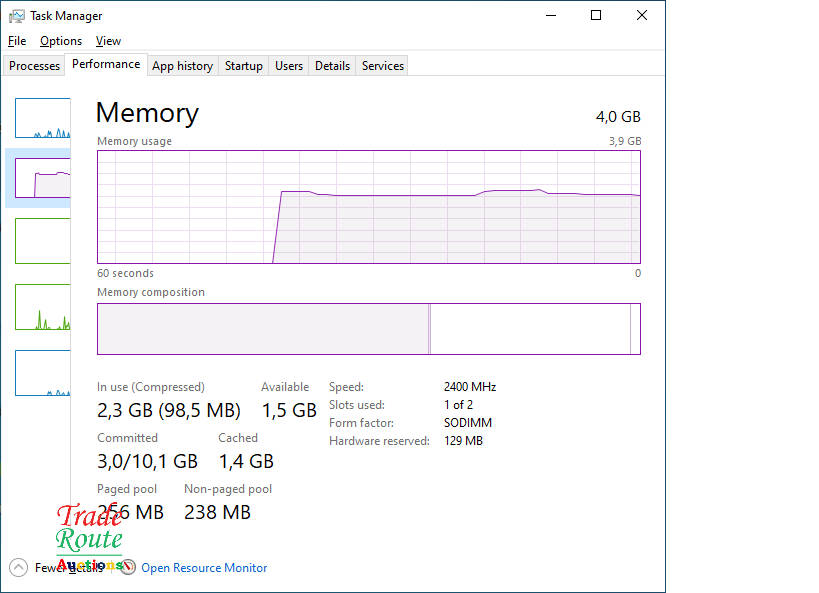Open the Services tab
This screenshot has height=593, width=819.
[x=383, y=66]
